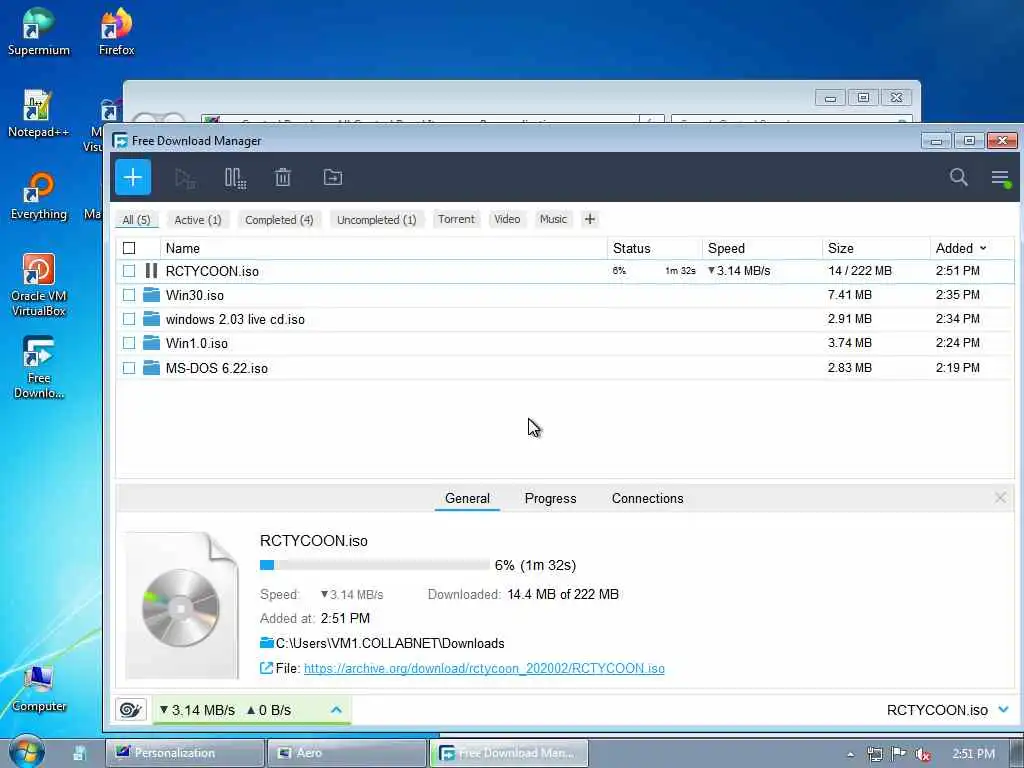1024x768 pixels.
Task: Select the Uncompleted (1) filter
Action: tap(377, 219)
